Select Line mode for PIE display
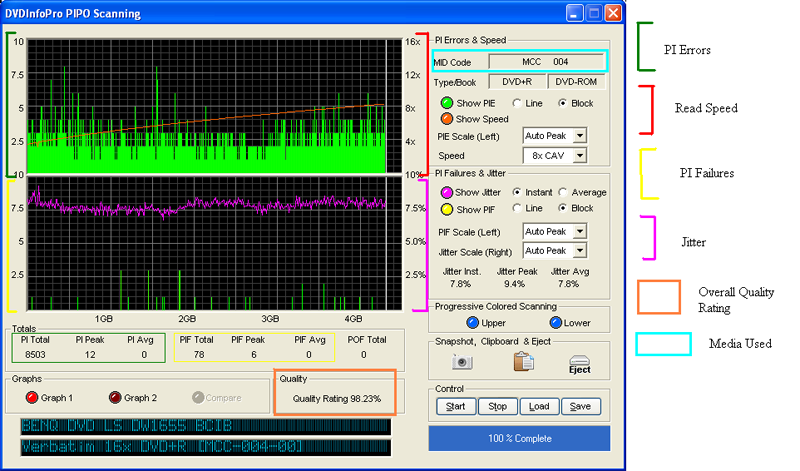The height and width of the screenshot is (471, 800). [517, 103]
